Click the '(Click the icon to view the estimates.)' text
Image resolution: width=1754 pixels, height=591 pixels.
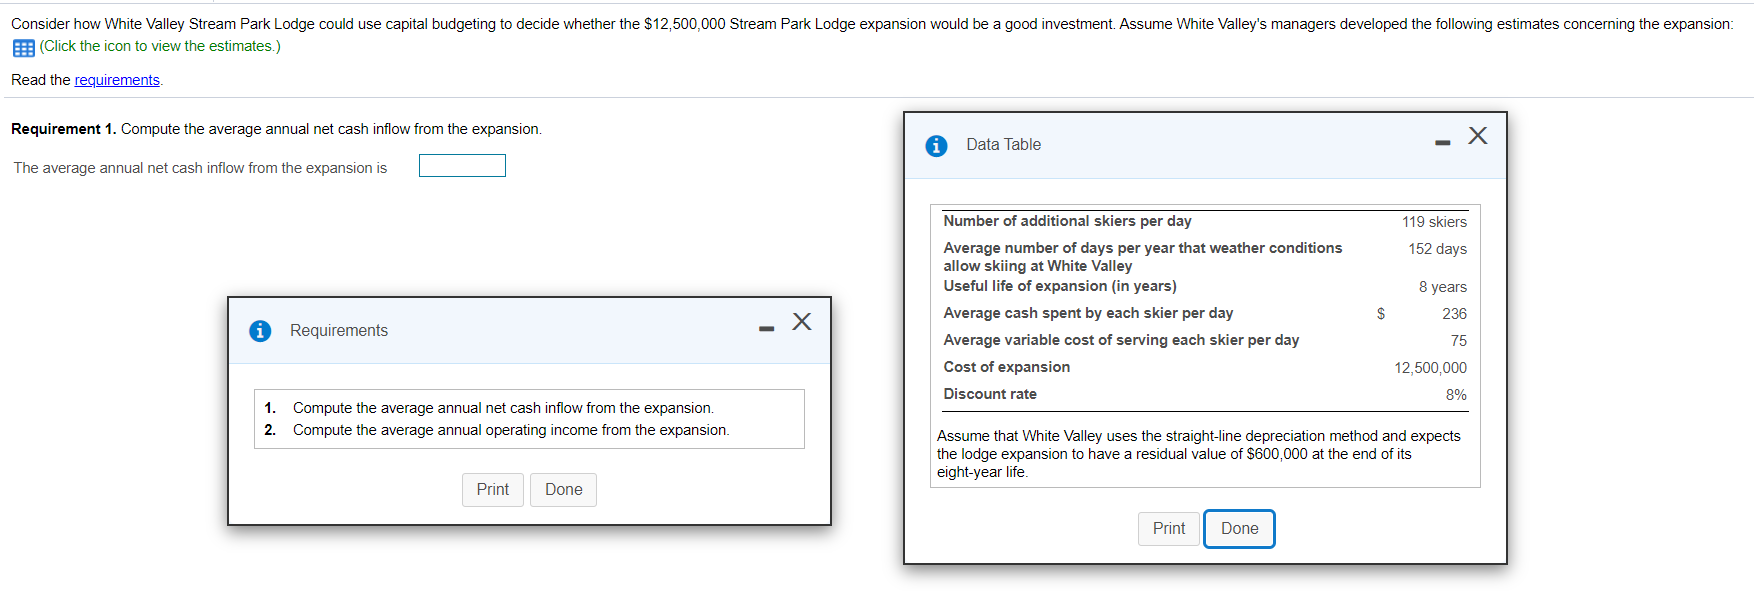click(160, 46)
